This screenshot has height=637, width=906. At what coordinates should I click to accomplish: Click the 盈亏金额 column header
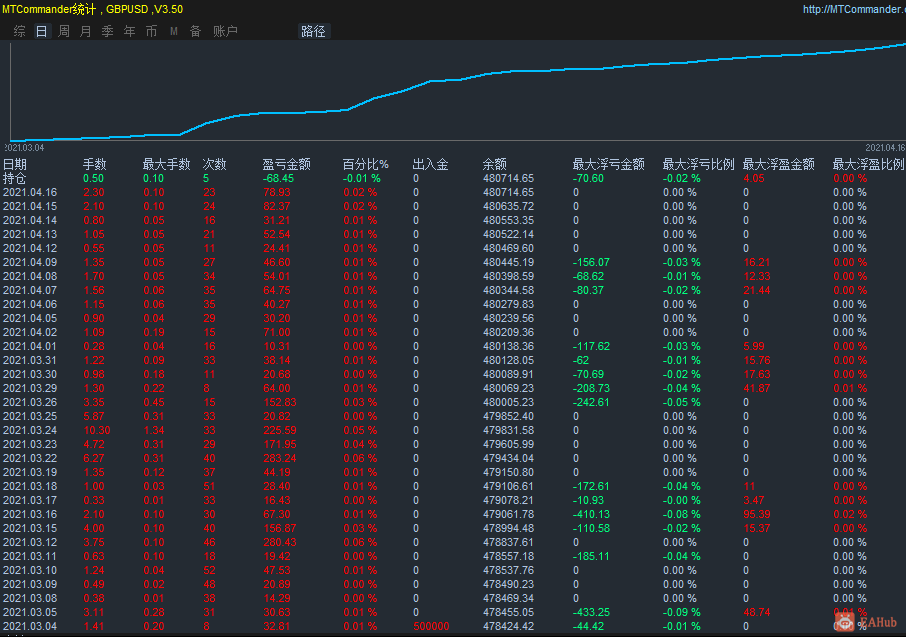[286, 164]
